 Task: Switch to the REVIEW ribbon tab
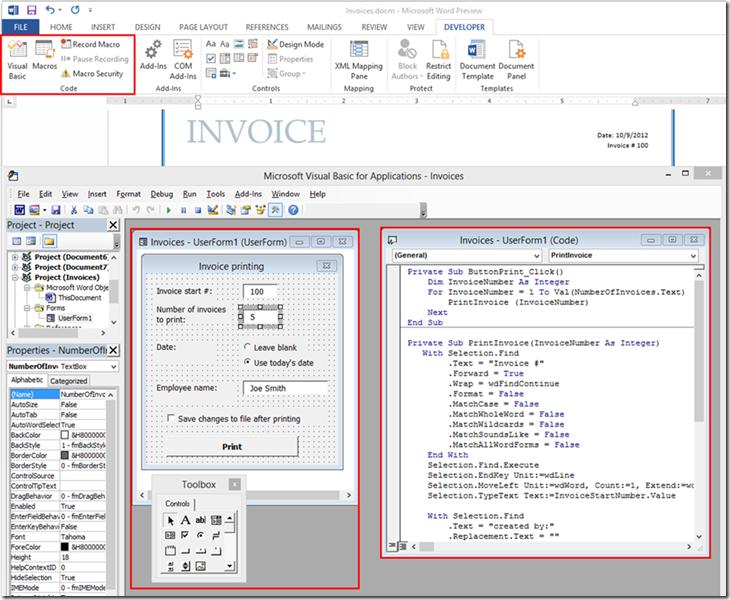[x=374, y=27]
